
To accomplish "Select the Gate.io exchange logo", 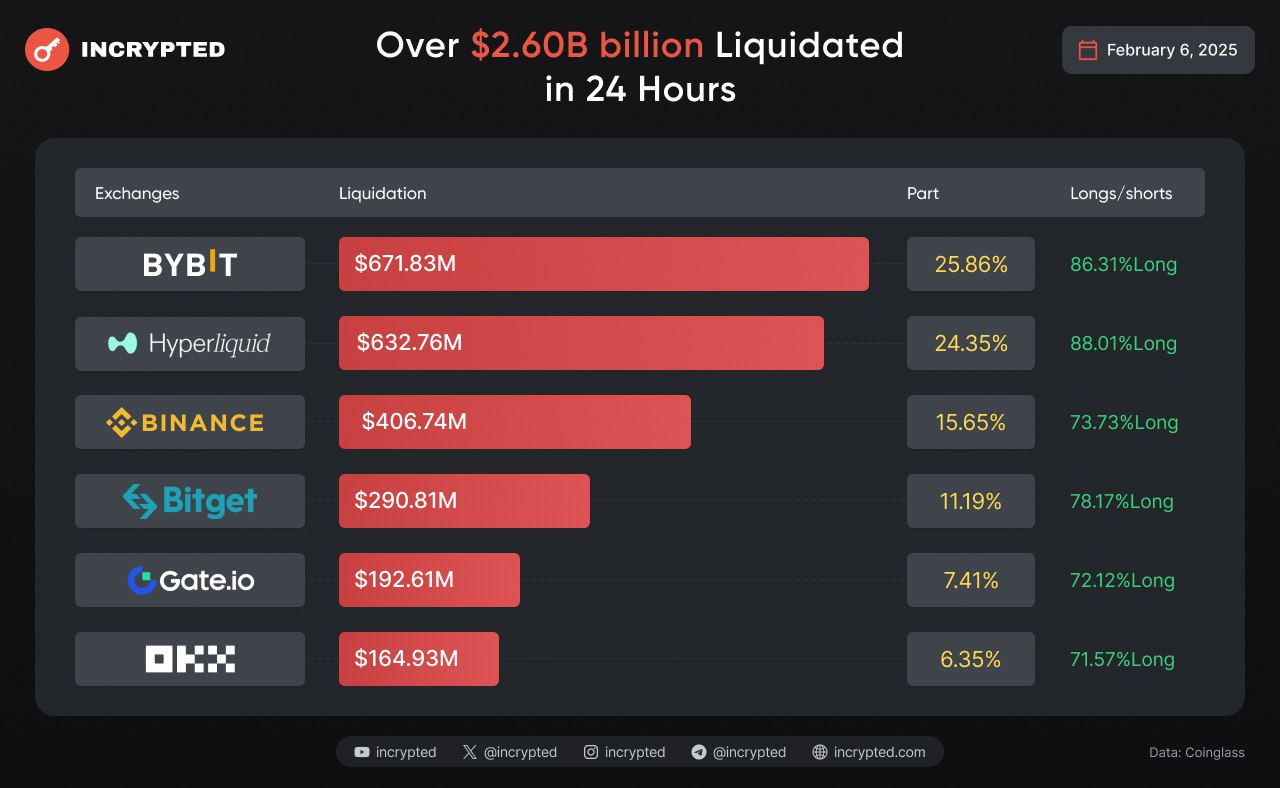I will point(190,580).
